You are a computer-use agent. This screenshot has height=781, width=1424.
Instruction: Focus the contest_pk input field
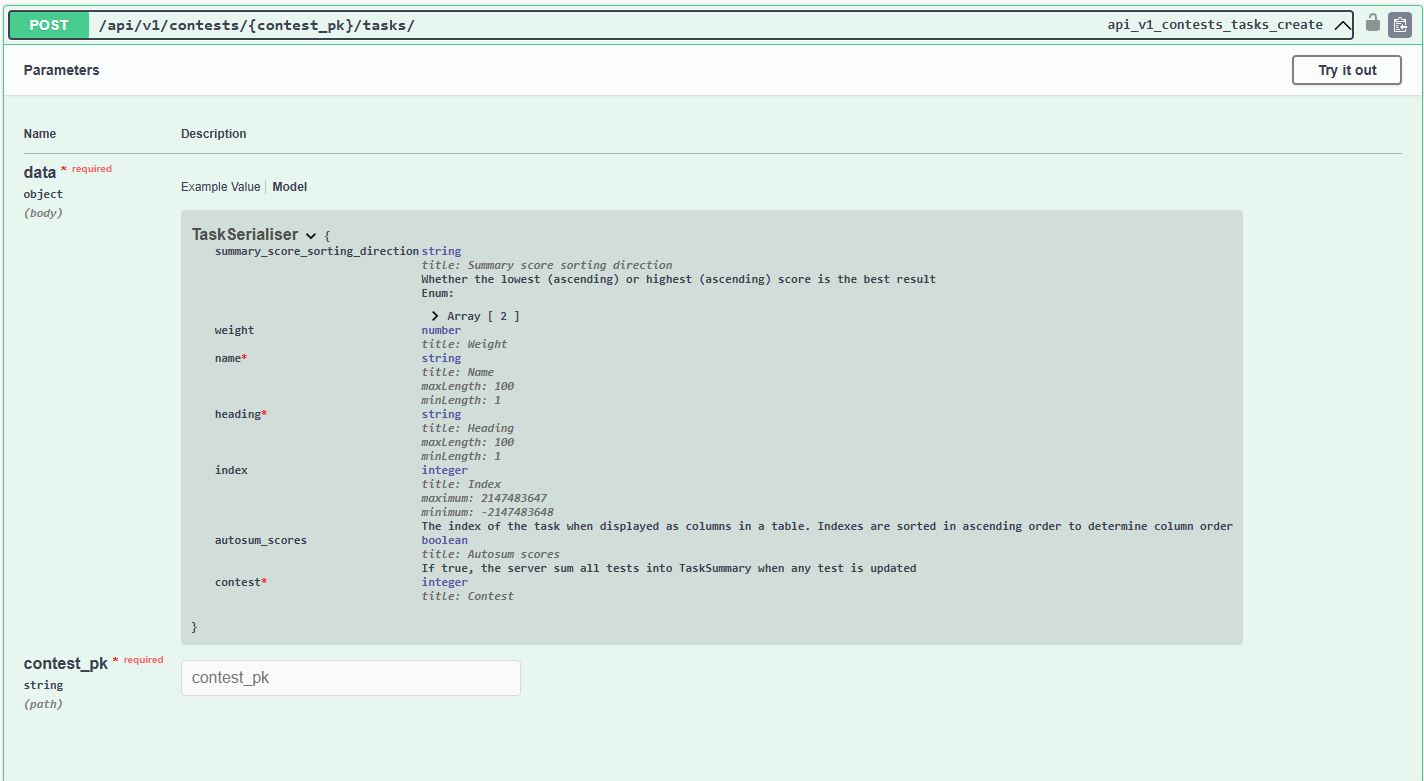click(x=351, y=678)
